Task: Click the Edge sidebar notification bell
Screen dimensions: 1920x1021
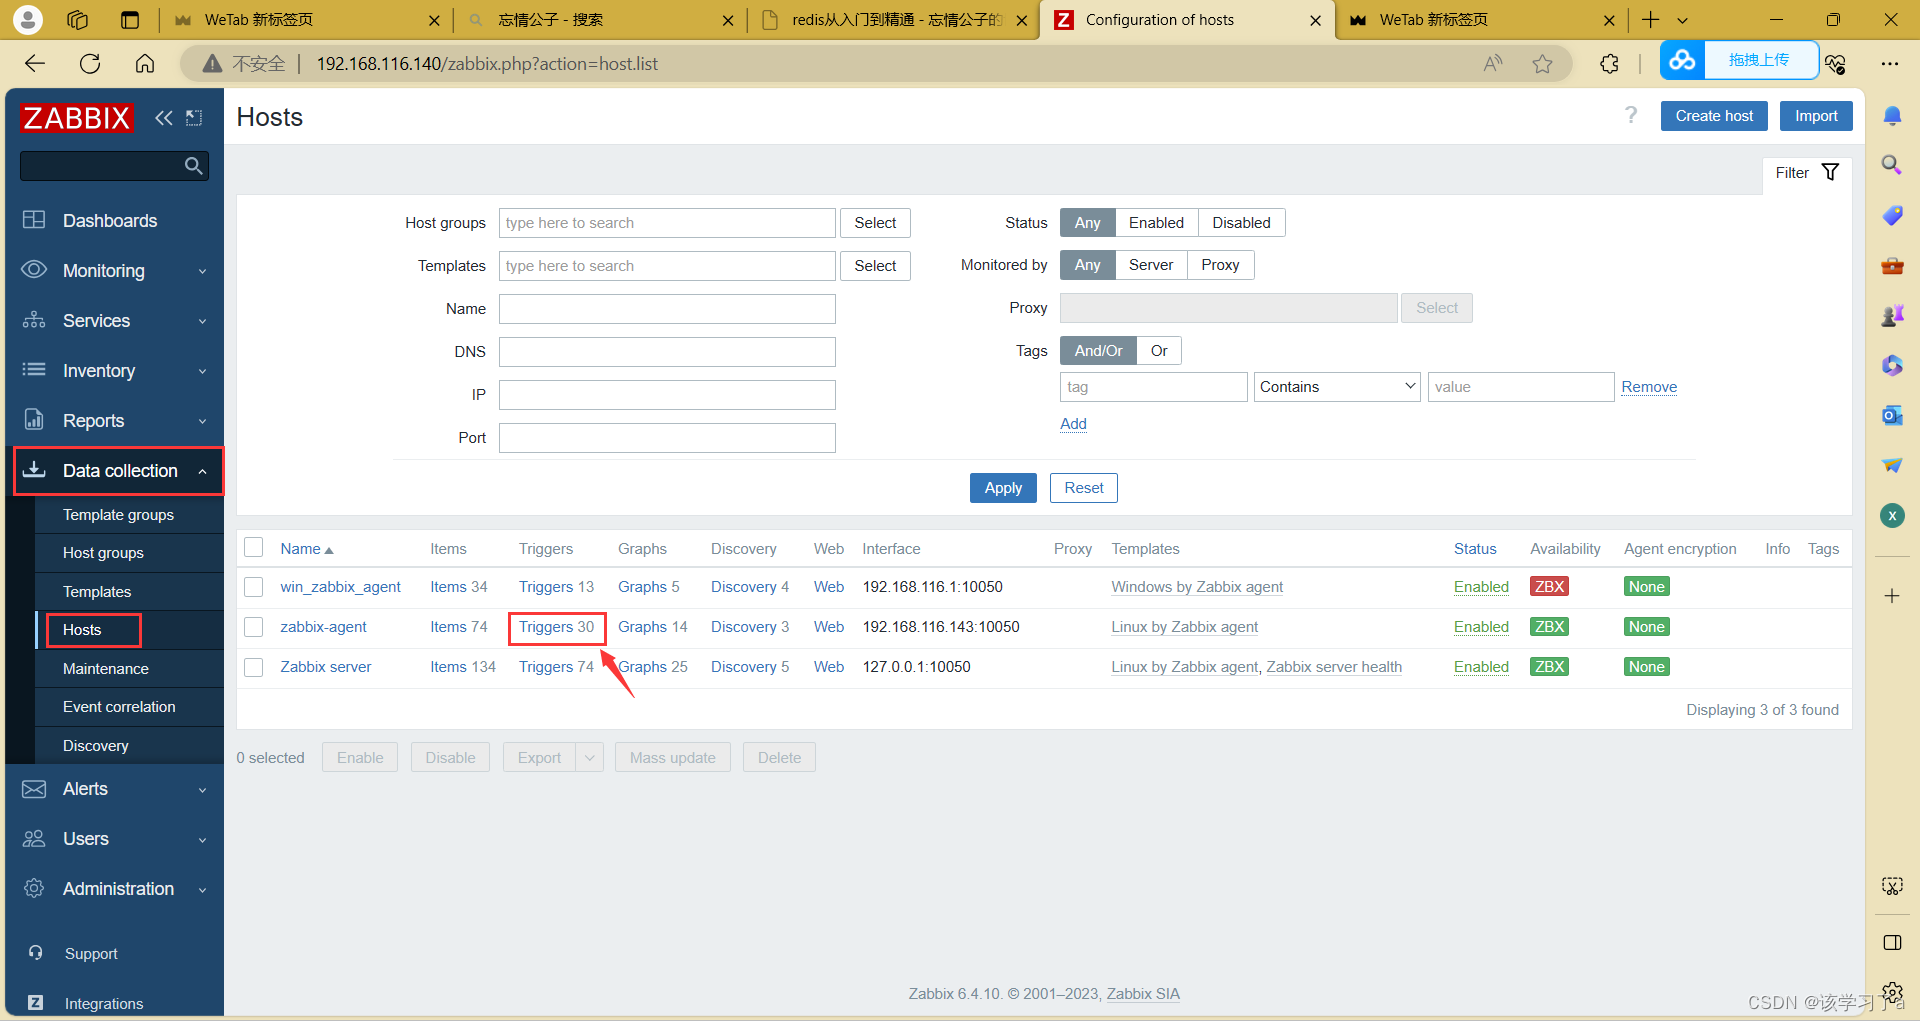Action: click(1892, 116)
